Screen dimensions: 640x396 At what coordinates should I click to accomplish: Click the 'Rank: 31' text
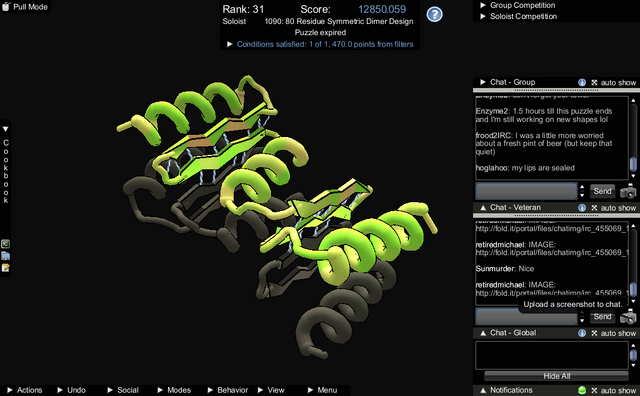(243, 9)
